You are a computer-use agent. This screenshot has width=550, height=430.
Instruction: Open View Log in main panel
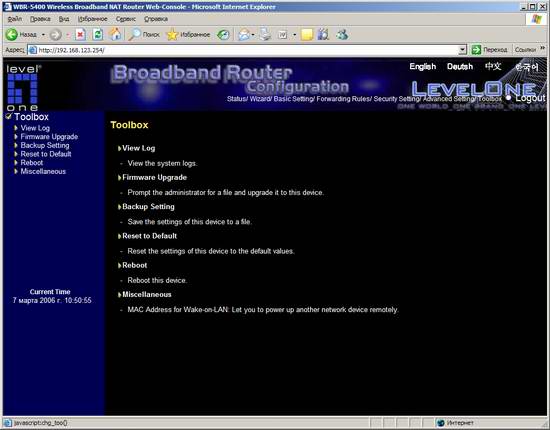pyautogui.click(x=139, y=148)
